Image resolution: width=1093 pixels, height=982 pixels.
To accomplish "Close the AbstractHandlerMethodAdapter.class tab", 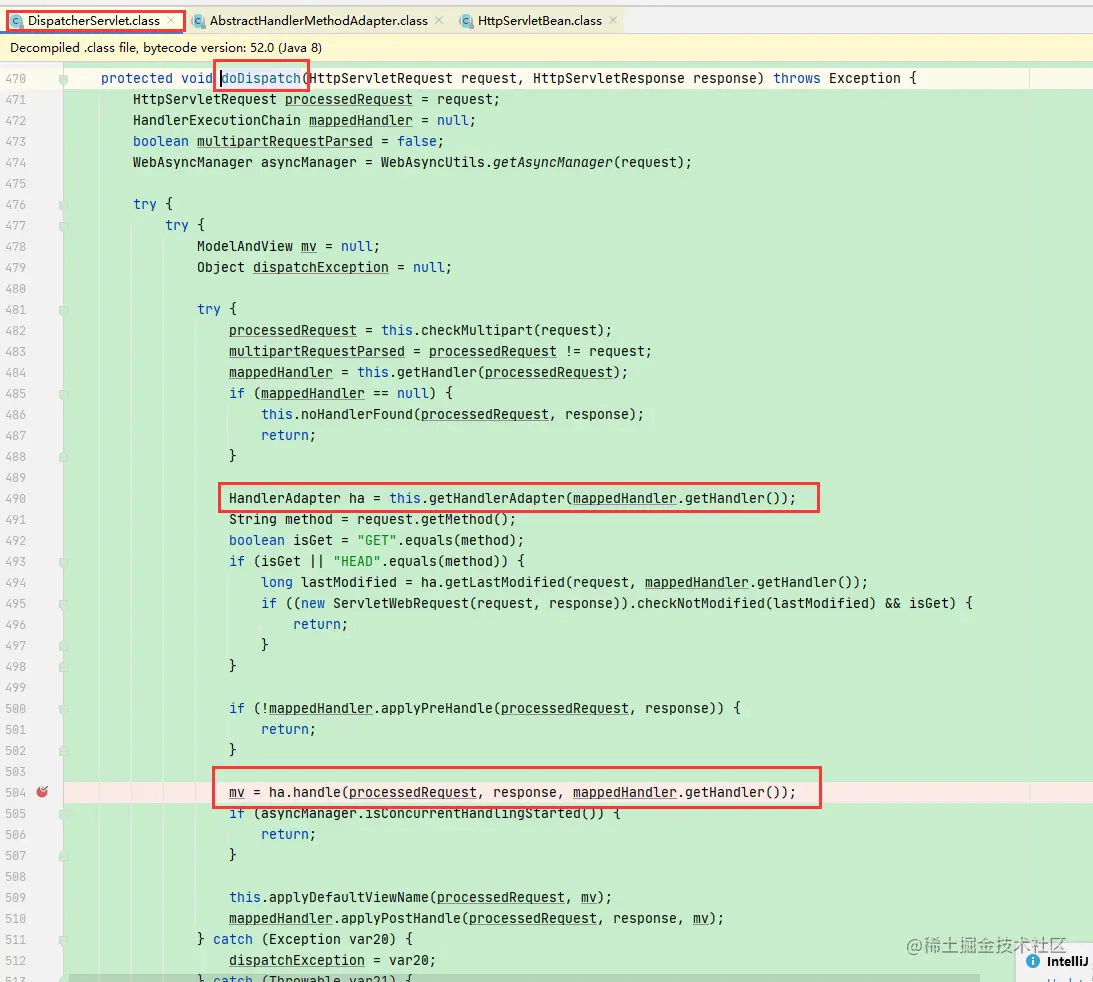I will (x=438, y=21).
